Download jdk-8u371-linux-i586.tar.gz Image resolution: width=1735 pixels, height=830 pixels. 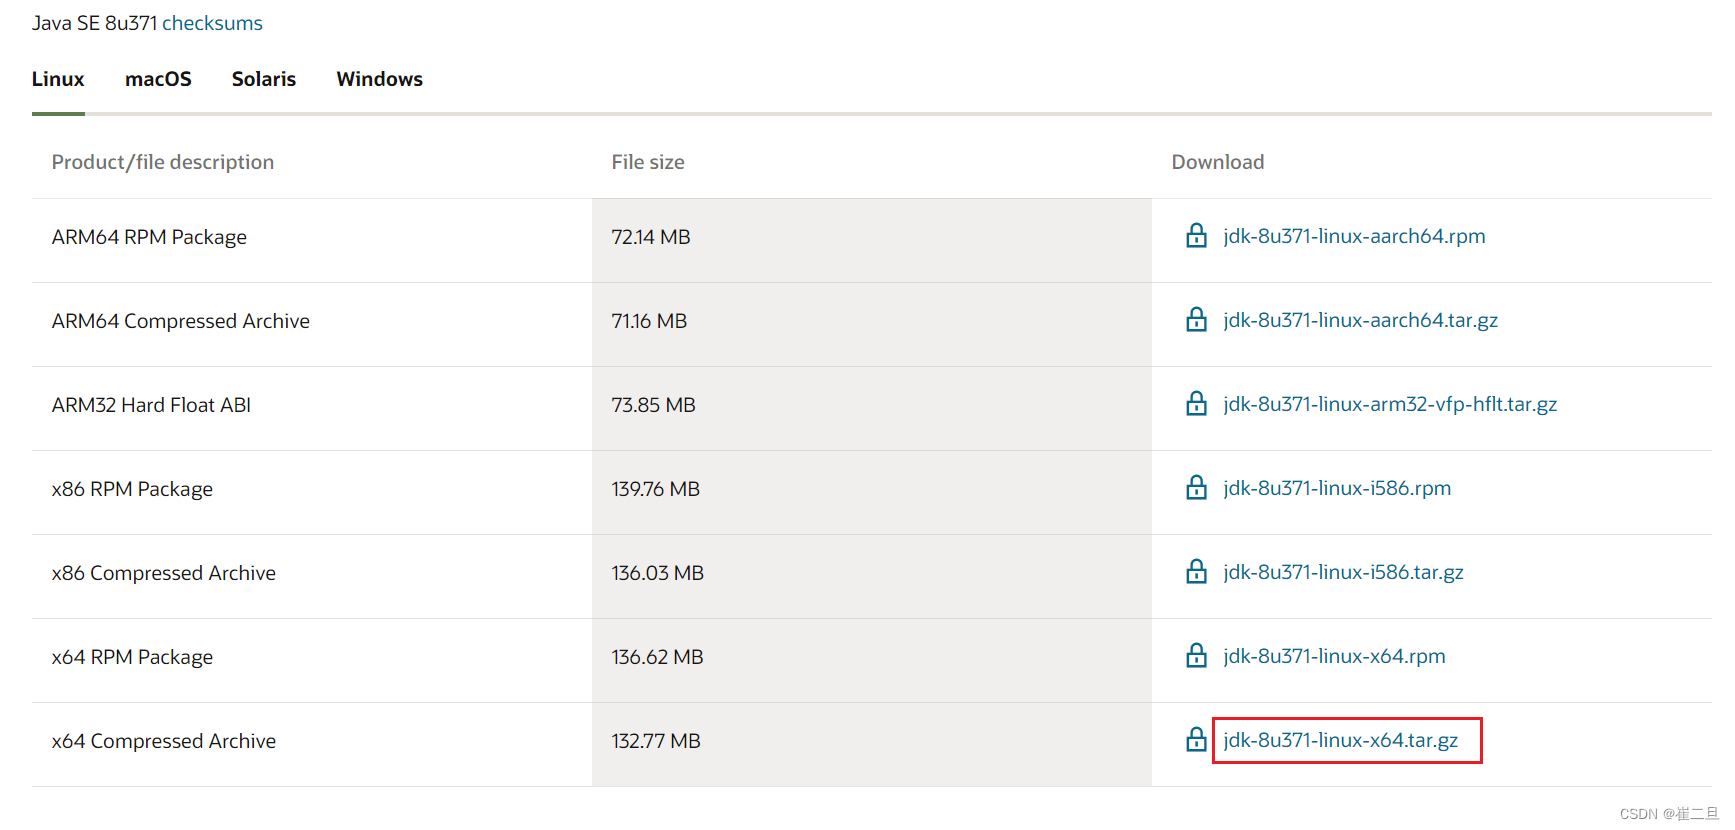tap(1343, 572)
